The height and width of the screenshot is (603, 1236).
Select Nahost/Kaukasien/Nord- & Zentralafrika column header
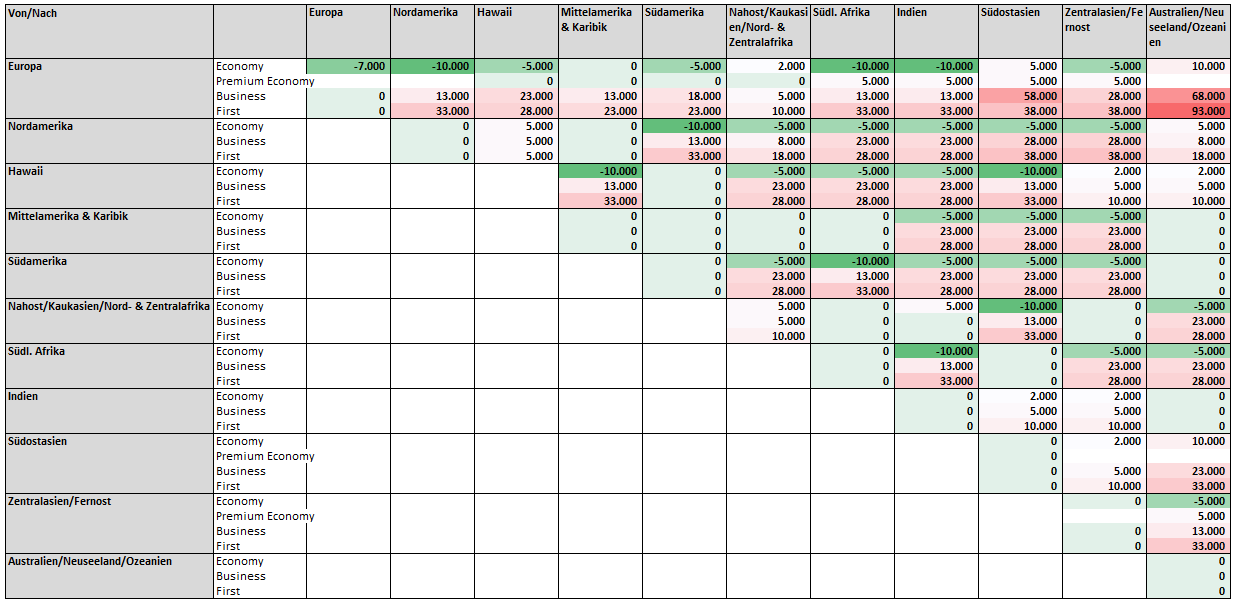click(768, 31)
